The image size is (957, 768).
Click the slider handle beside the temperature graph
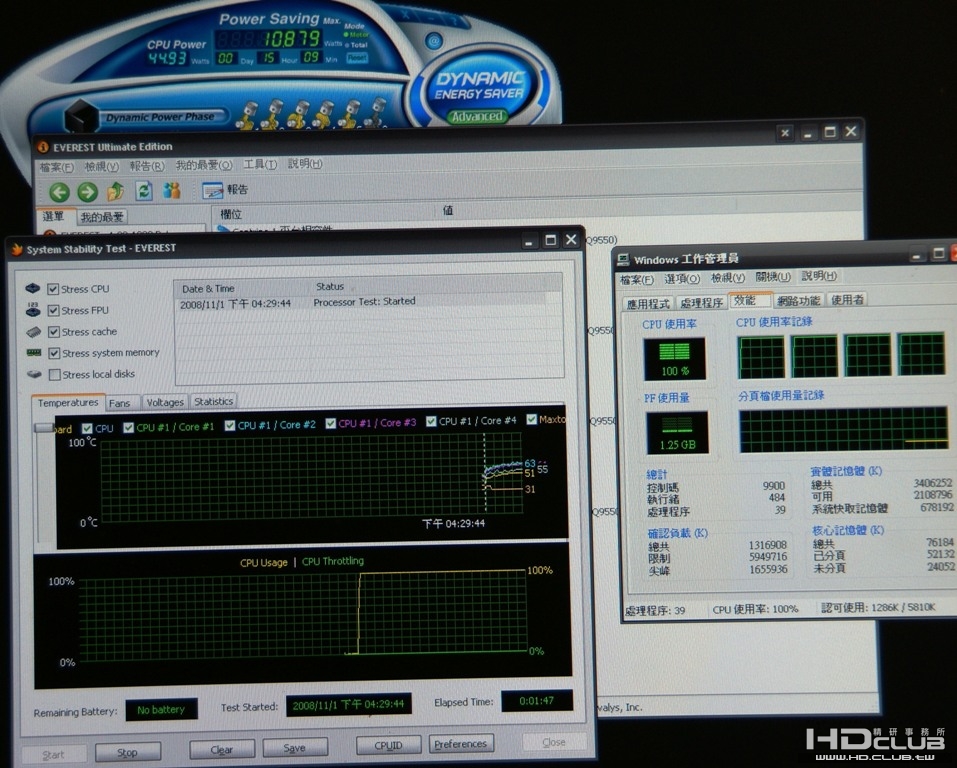[44, 428]
